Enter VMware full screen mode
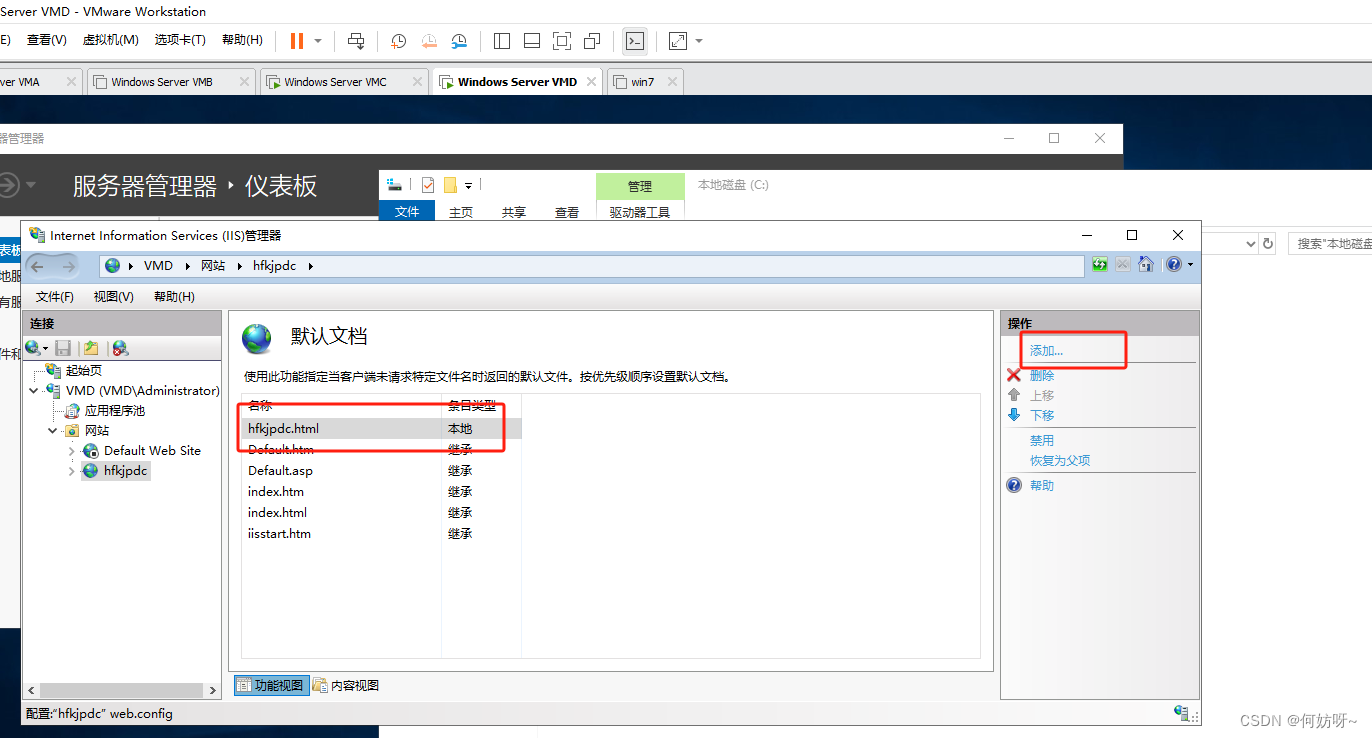Image resolution: width=1372 pixels, height=738 pixels. [562, 41]
